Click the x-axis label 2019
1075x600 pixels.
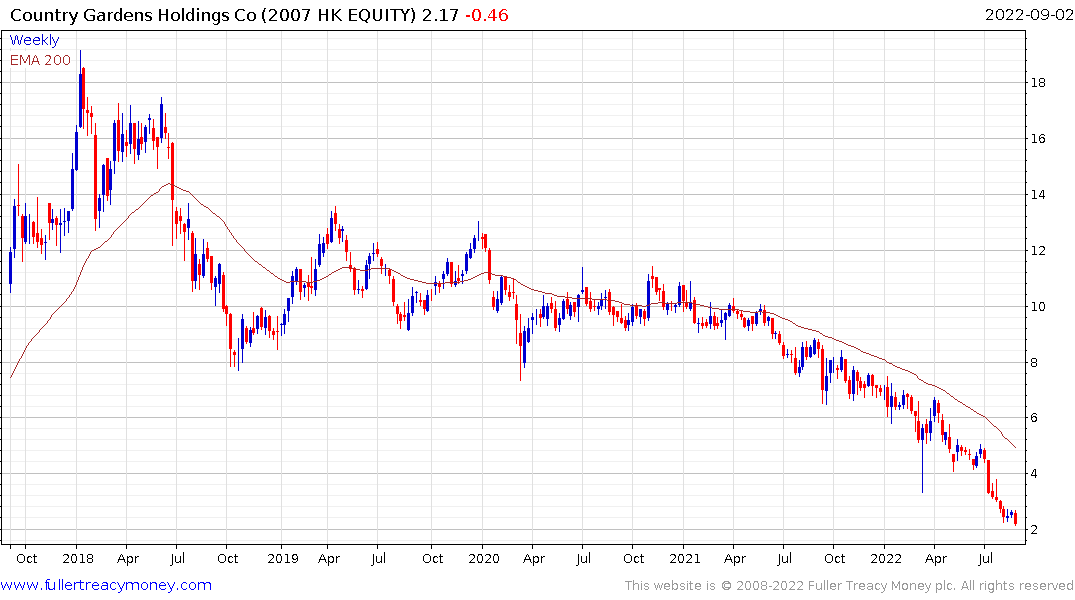pos(282,559)
